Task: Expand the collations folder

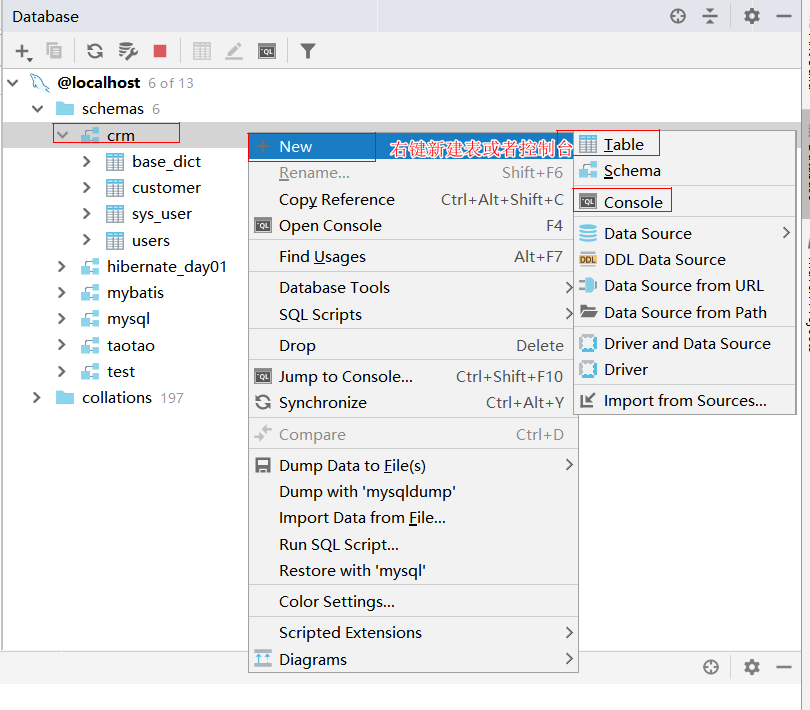Action: [x=37, y=397]
